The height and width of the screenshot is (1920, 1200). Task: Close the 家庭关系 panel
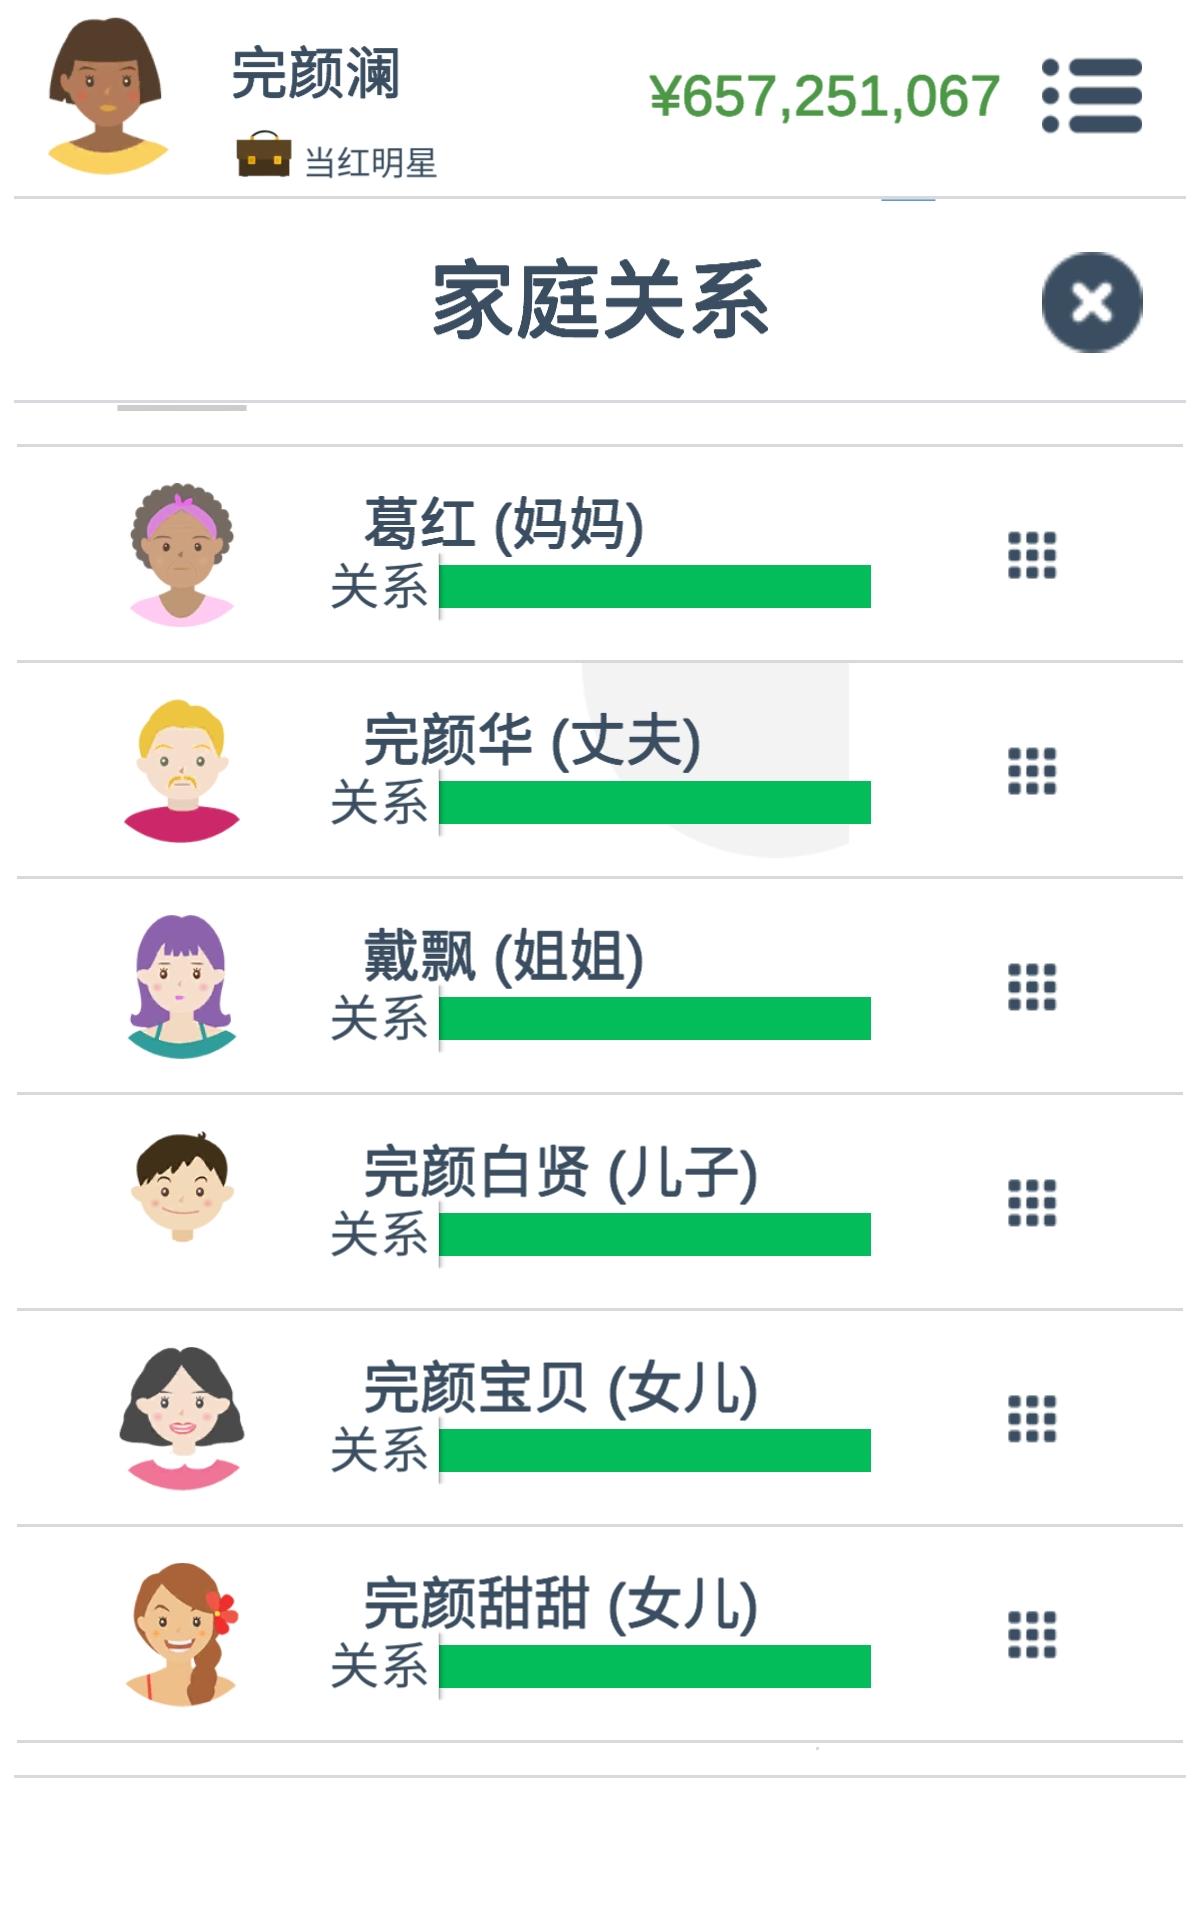pyautogui.click(x=1092, y=302)
